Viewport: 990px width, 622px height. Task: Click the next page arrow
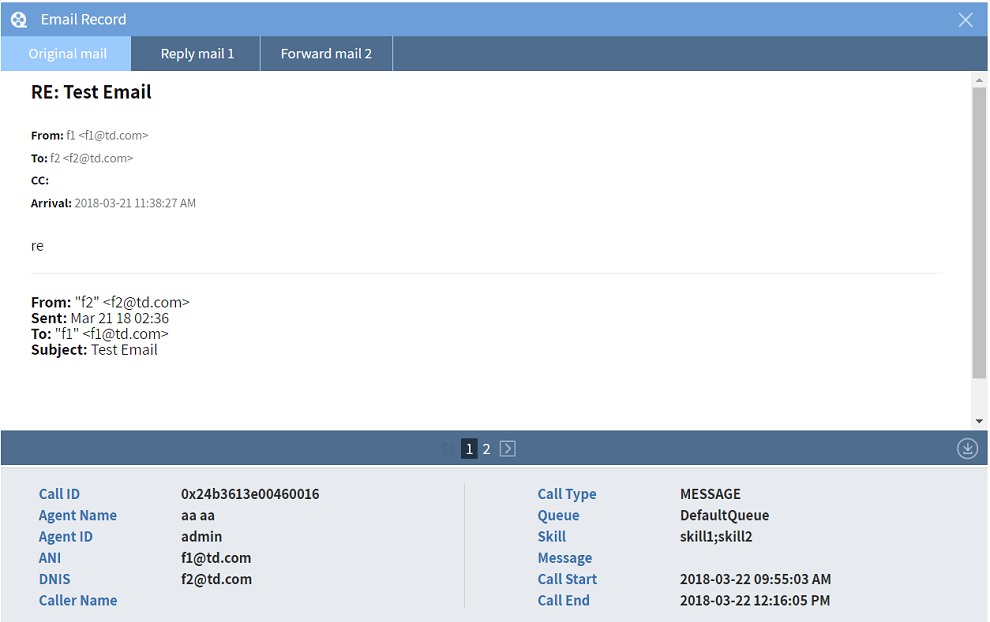[x=507, y=449]
